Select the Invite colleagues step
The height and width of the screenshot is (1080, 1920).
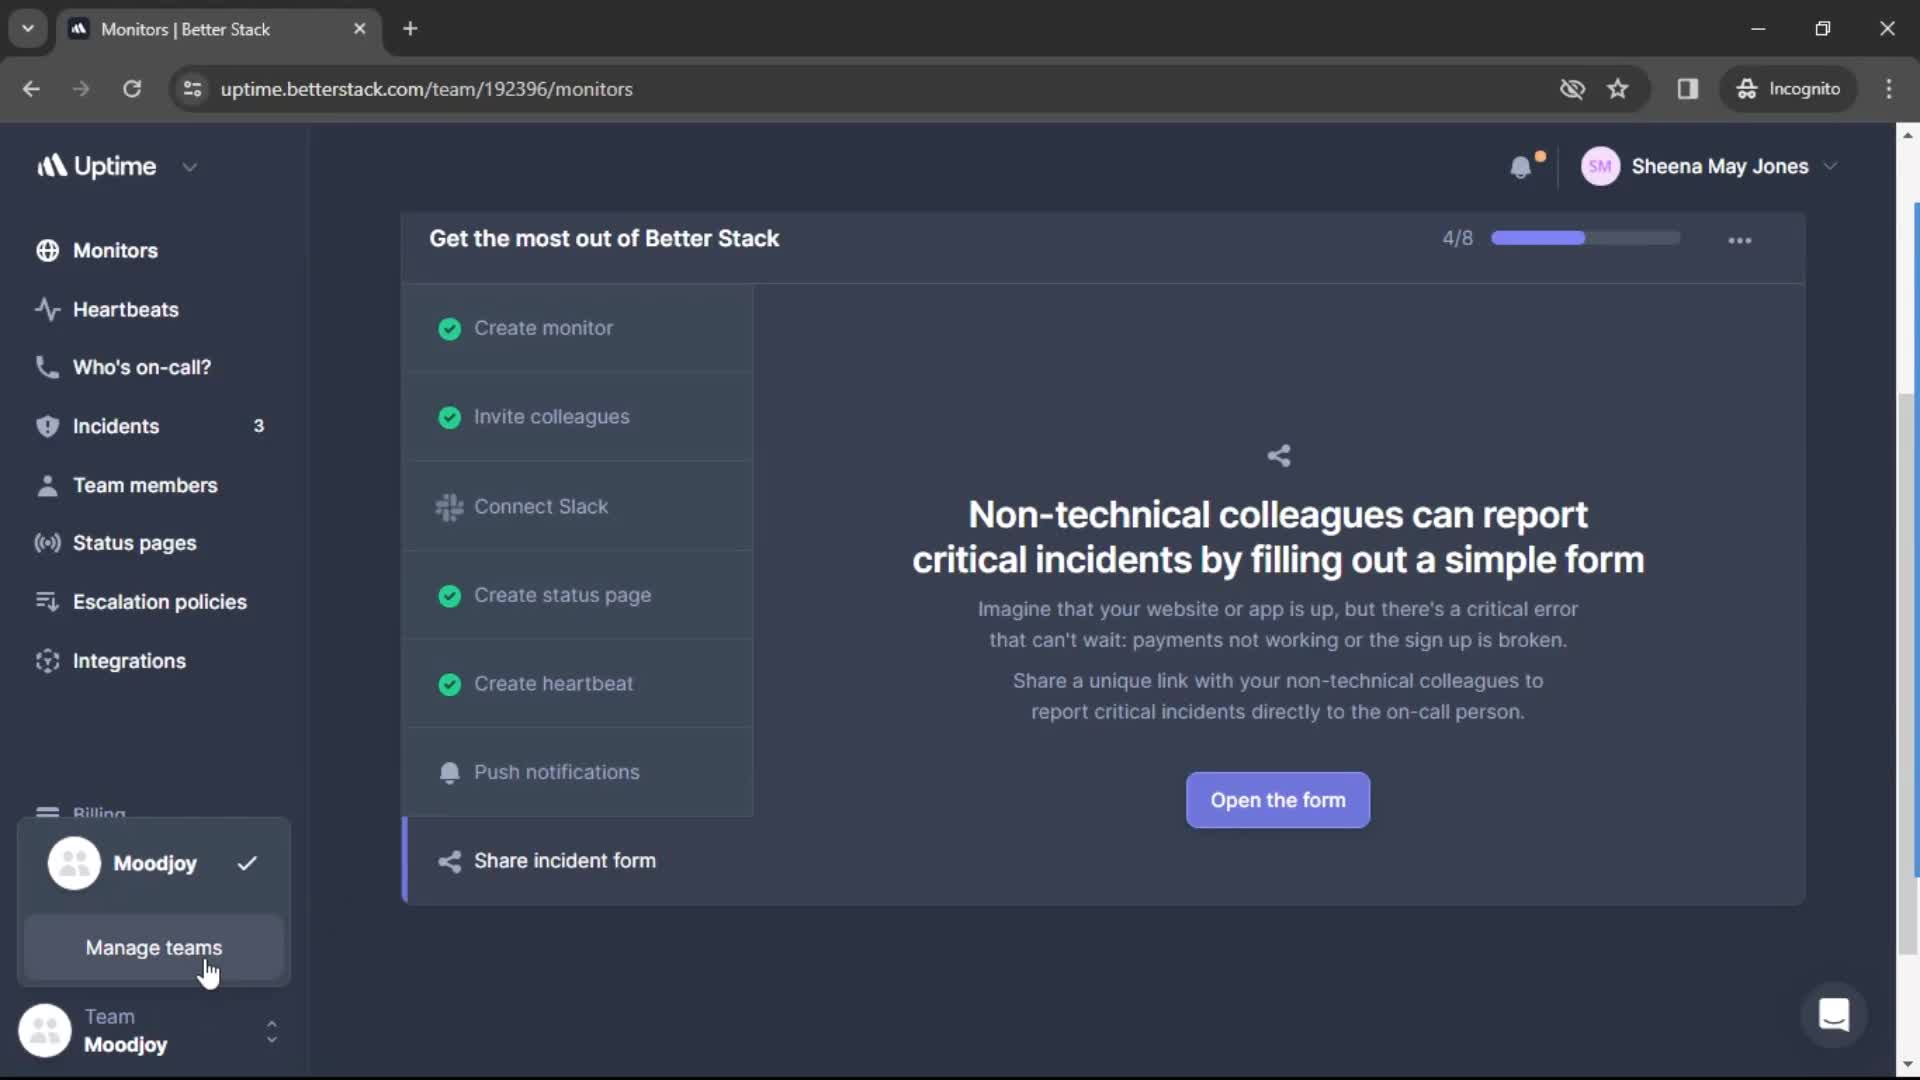pos(578,417)
